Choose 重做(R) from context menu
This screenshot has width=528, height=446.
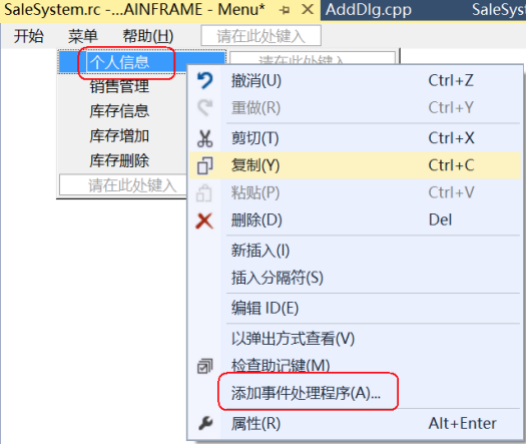(355, 108)
